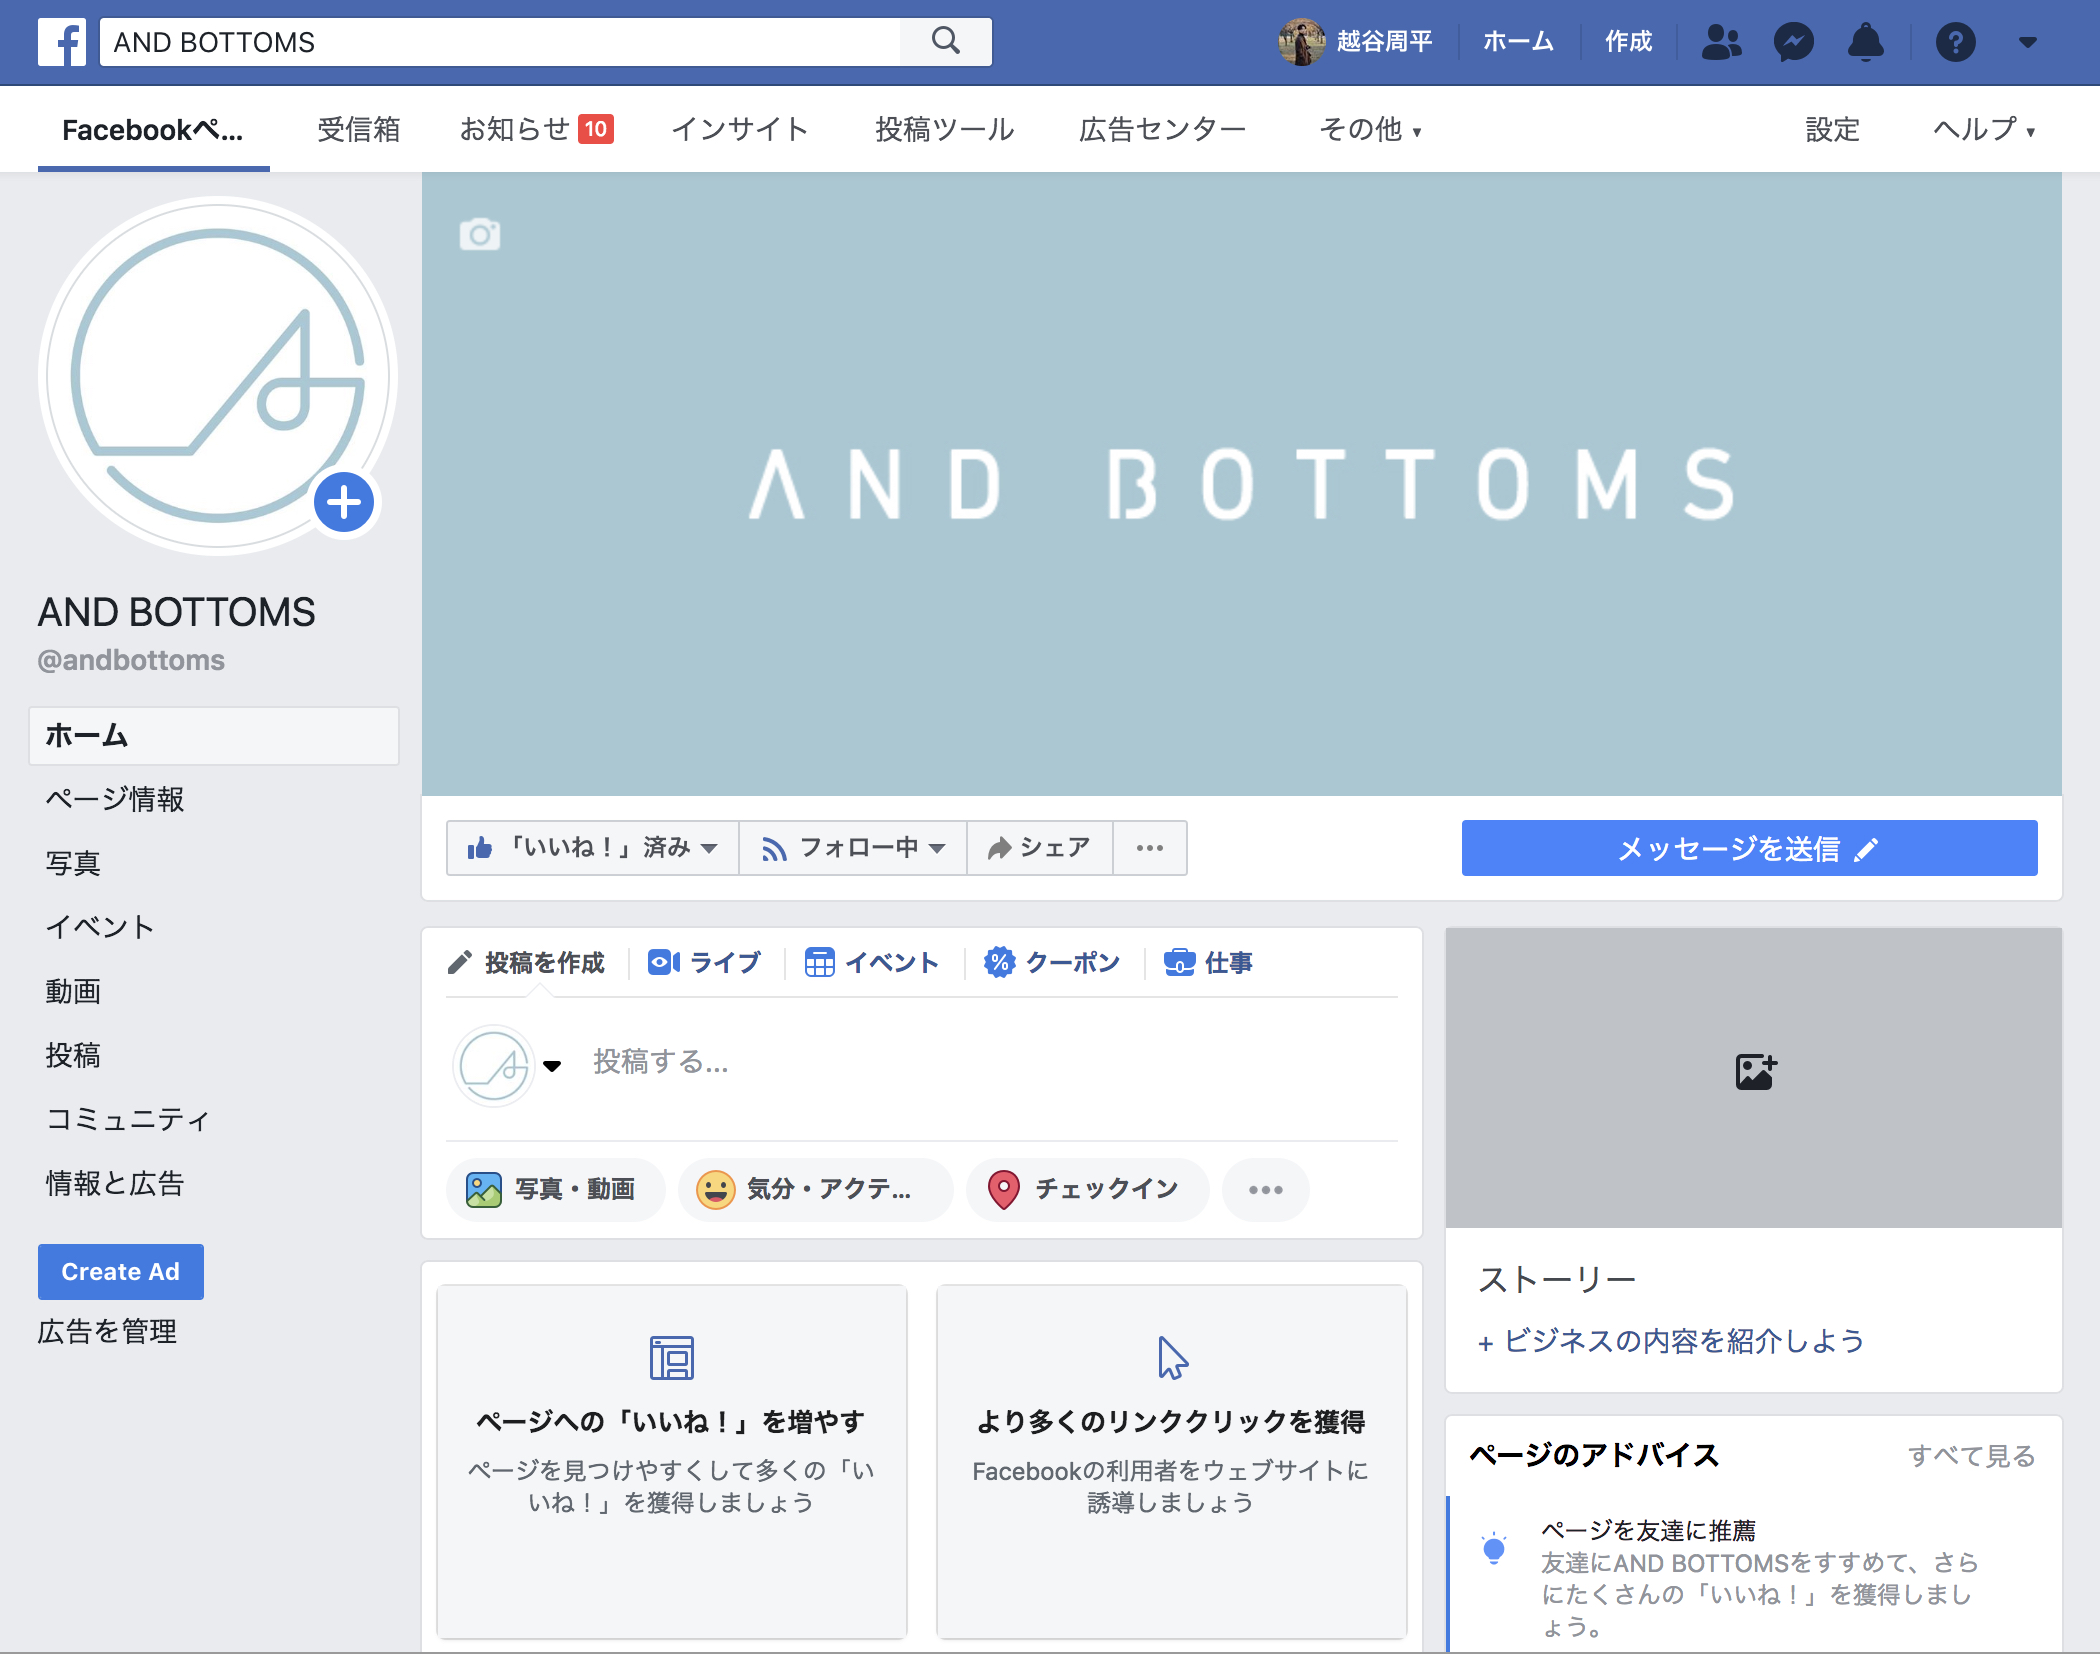Click the イベント calendar icon in composer
Image resolution: width=2100 pixels, height=1654 pixels.
coord(820,962)
